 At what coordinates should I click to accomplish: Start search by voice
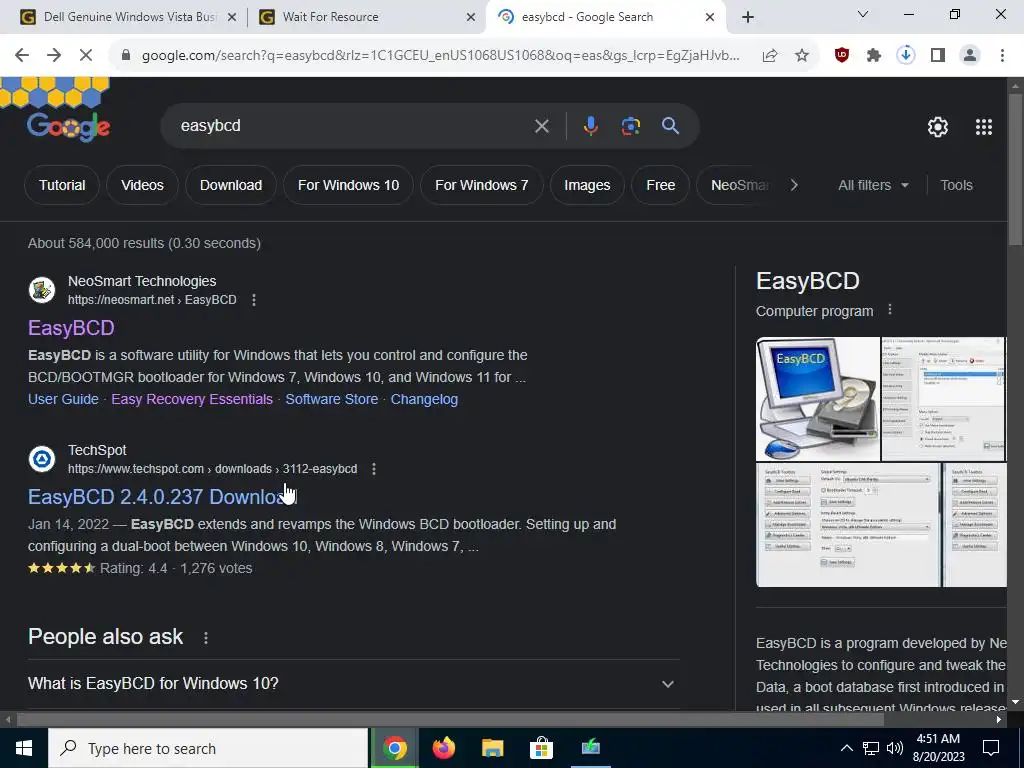click(x=590, y=126)
